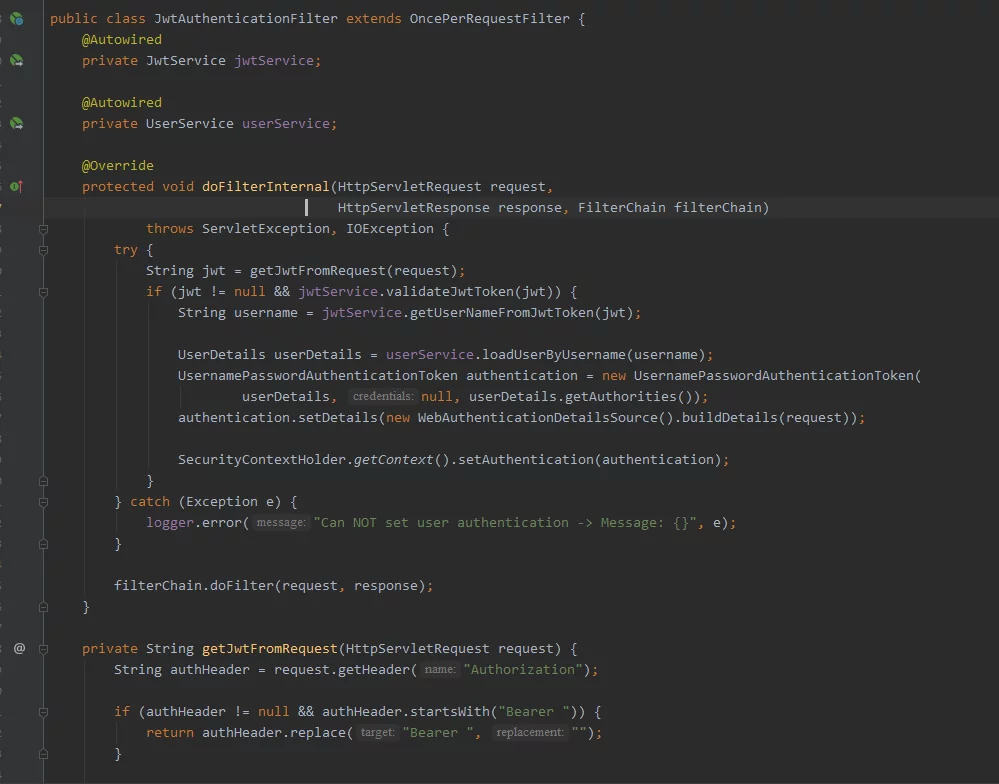
Task: Click the 'credentials:' parameter hint
Action: pyautogui.click(x=383, y=397)
